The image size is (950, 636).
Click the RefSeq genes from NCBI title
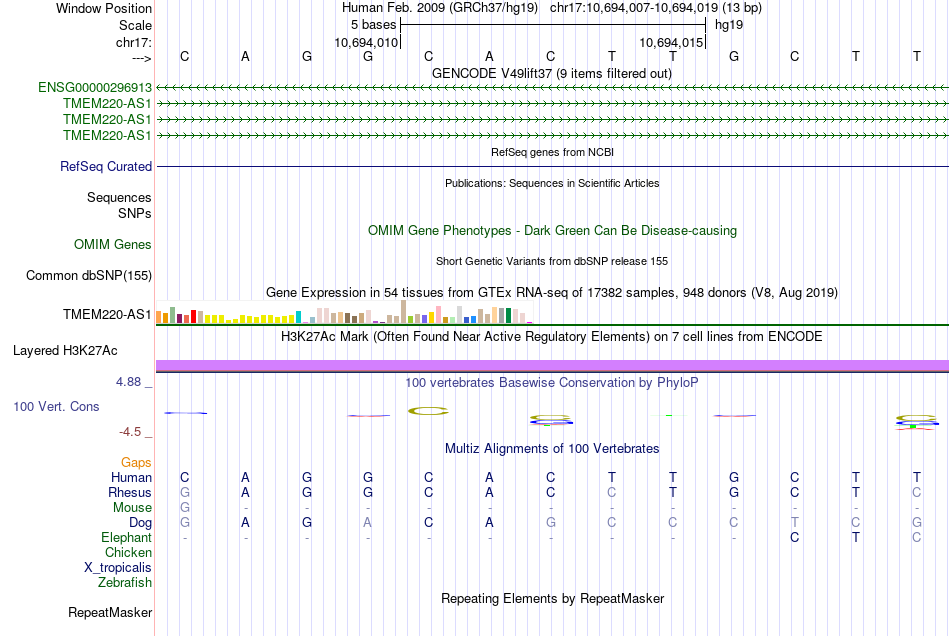(552, 152)
